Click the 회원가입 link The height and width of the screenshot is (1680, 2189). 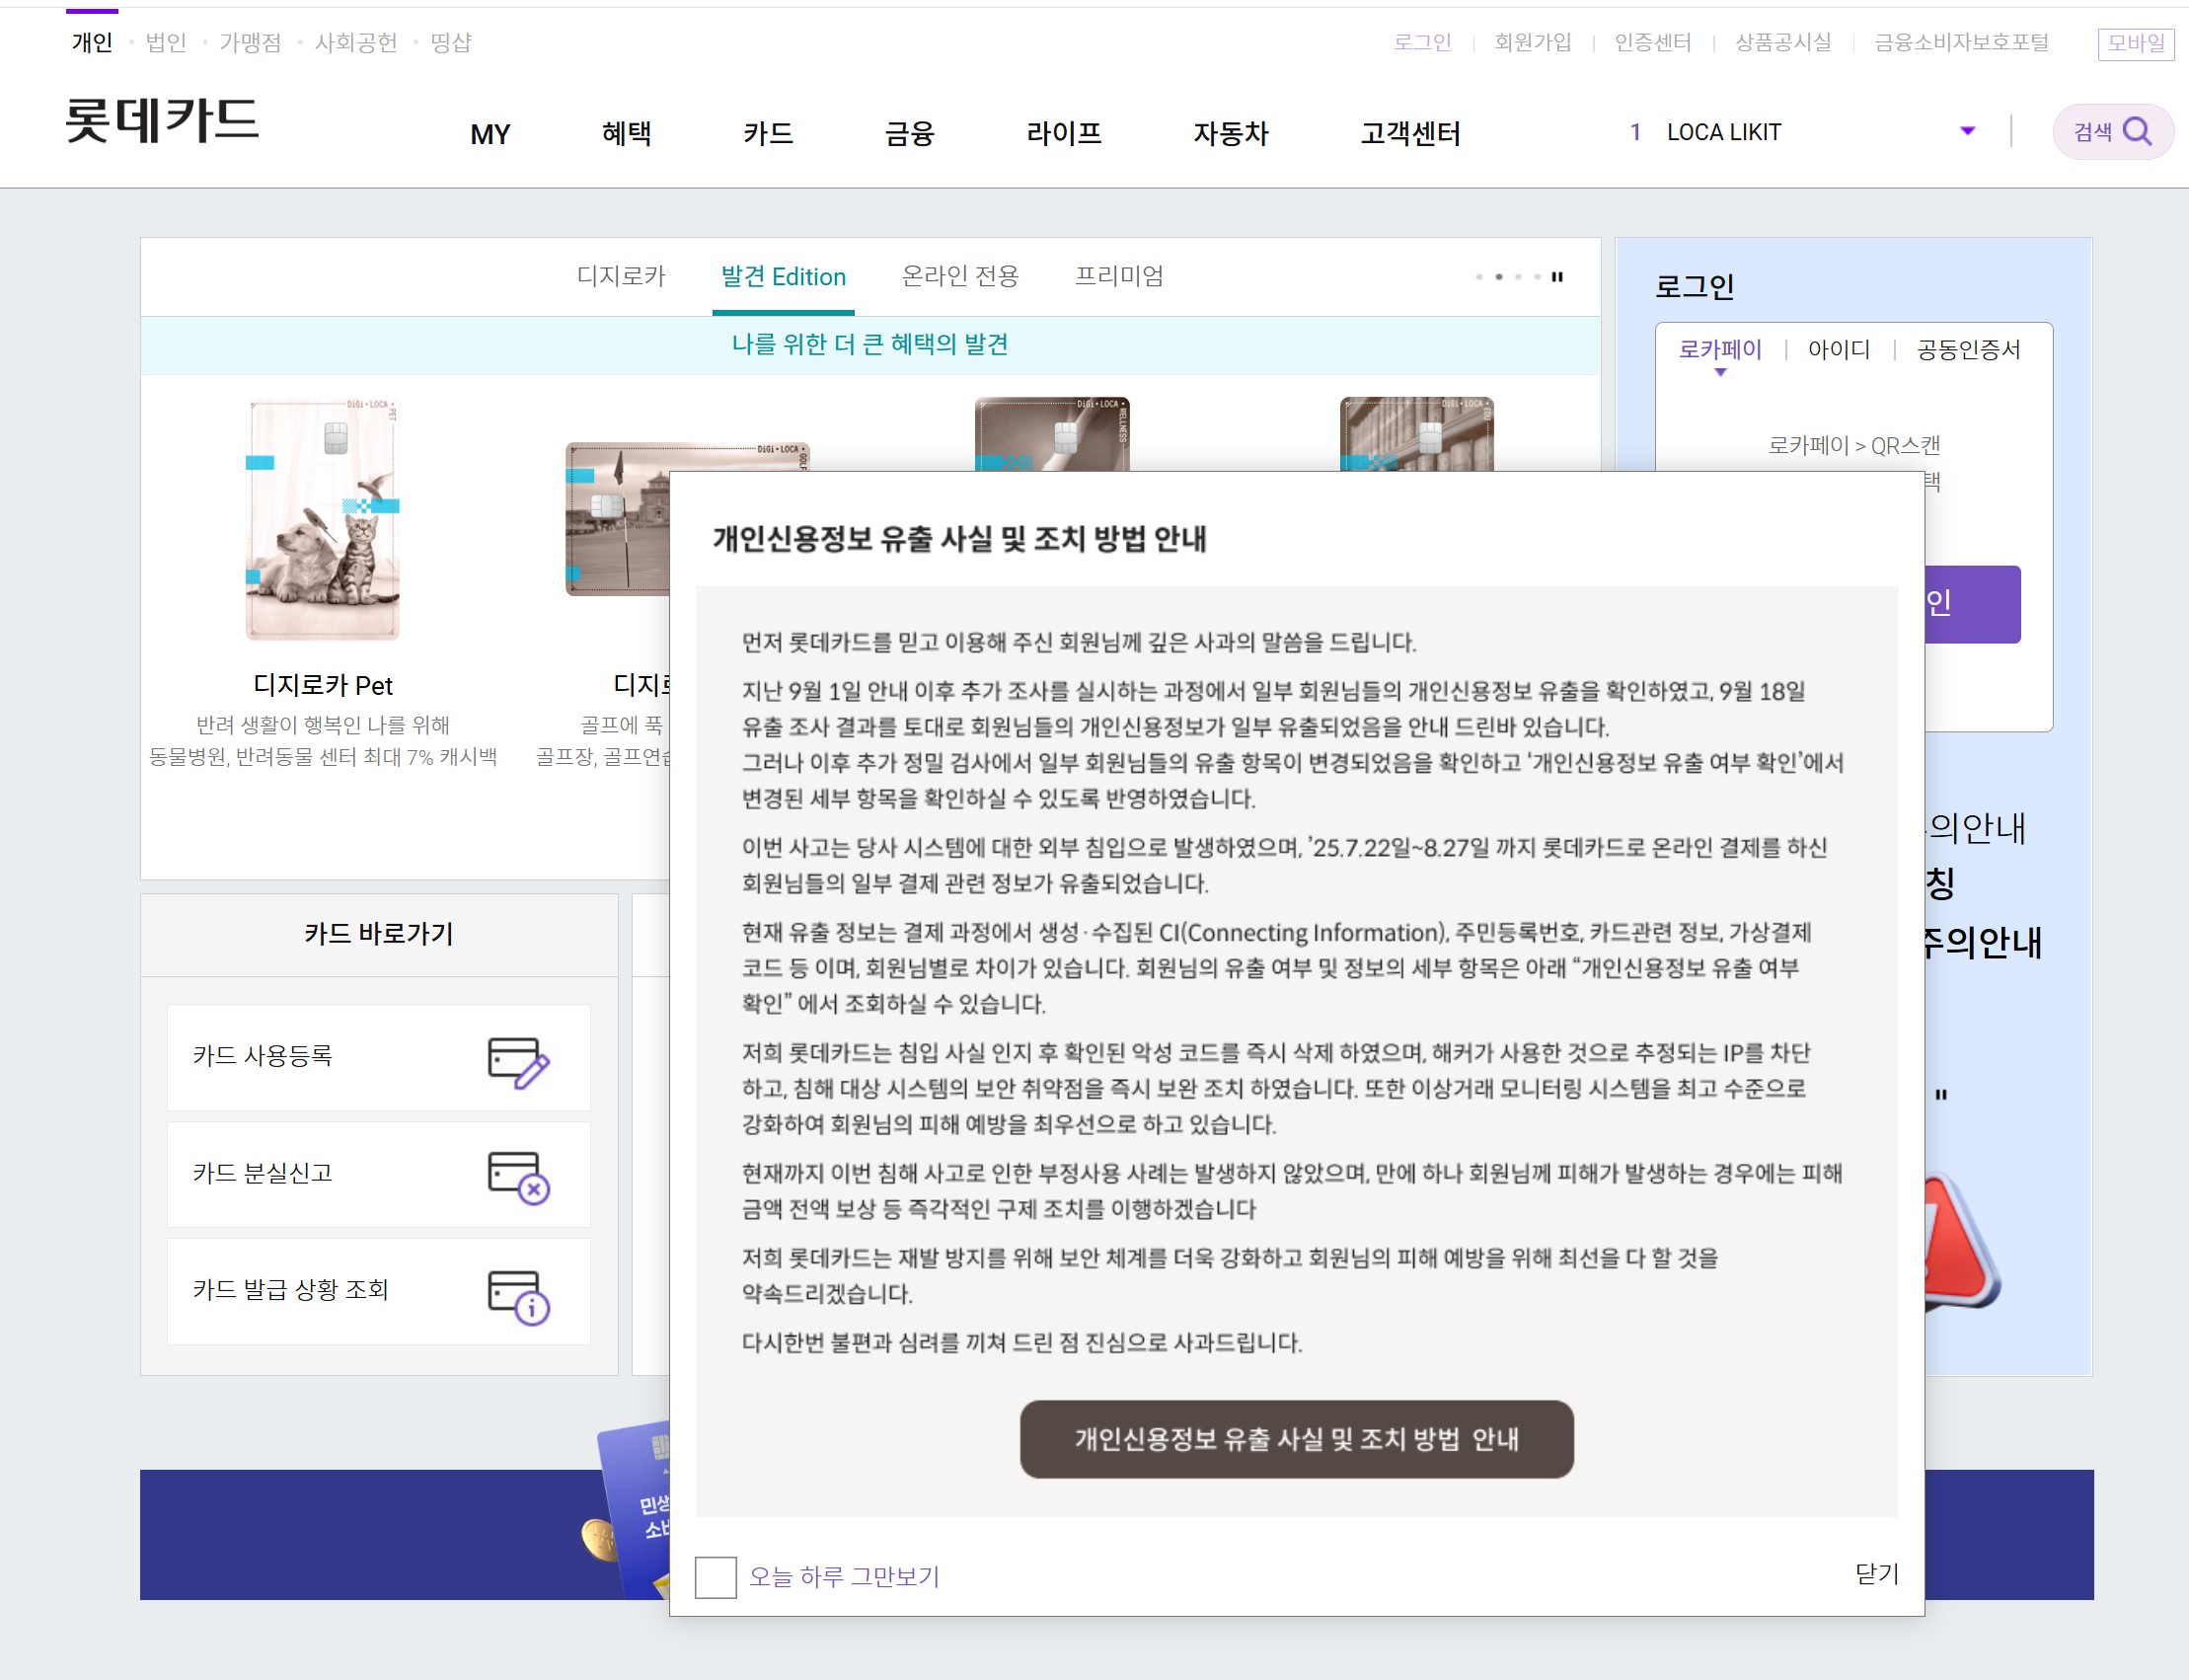[x=1532, y=42]
